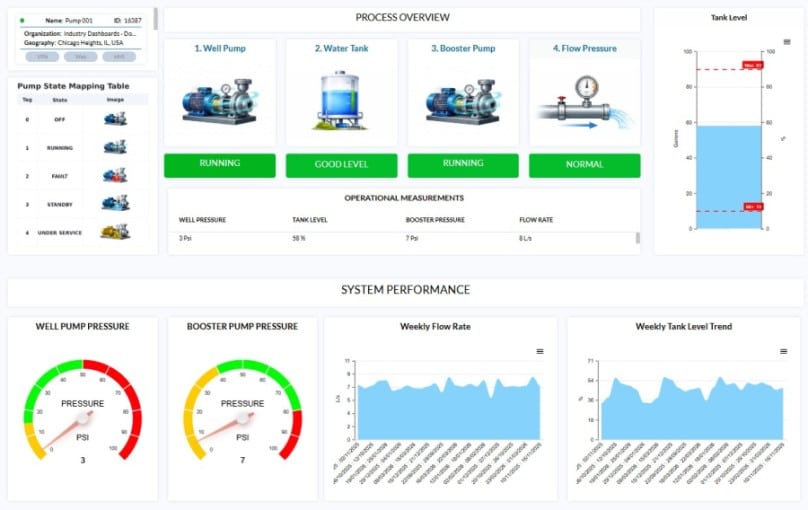The image size is (808, 510).
Task: Click the FAULT state pump icon
Action: point(115,175)
